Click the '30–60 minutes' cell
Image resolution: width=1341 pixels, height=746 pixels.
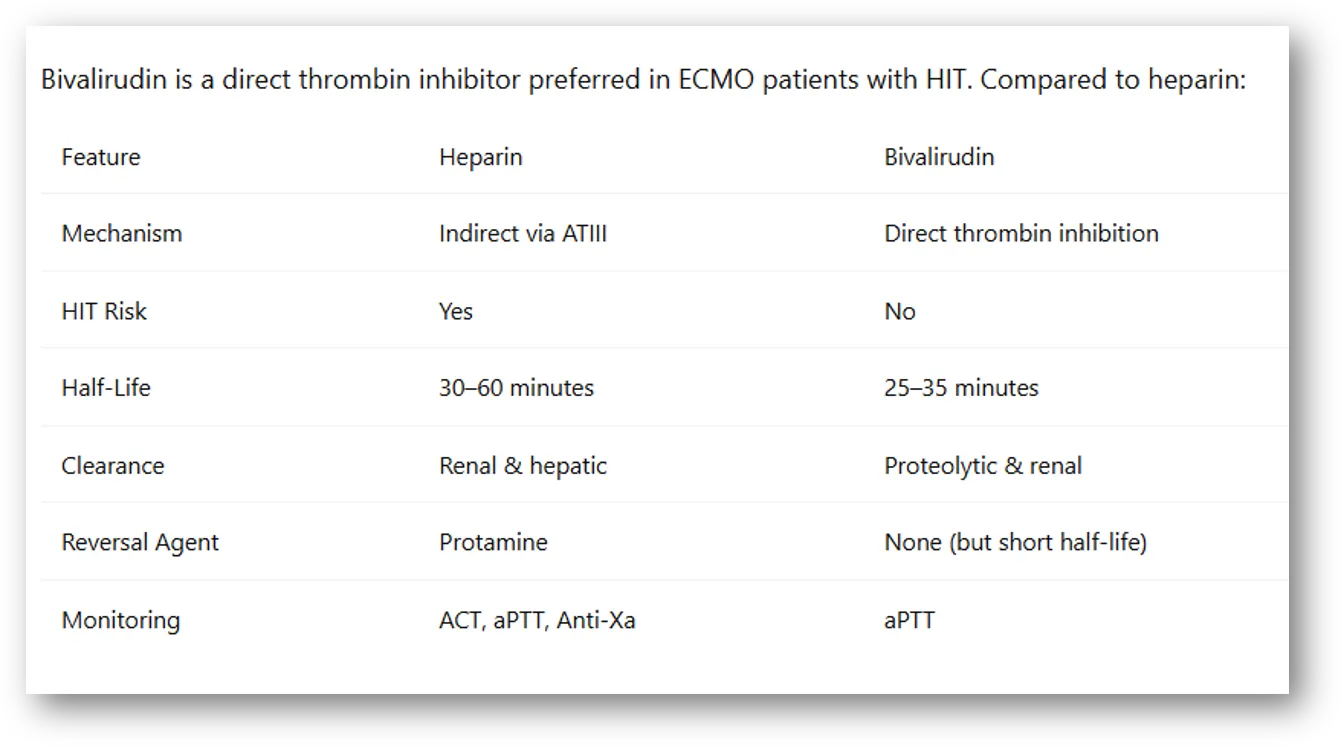click(516, 388)
